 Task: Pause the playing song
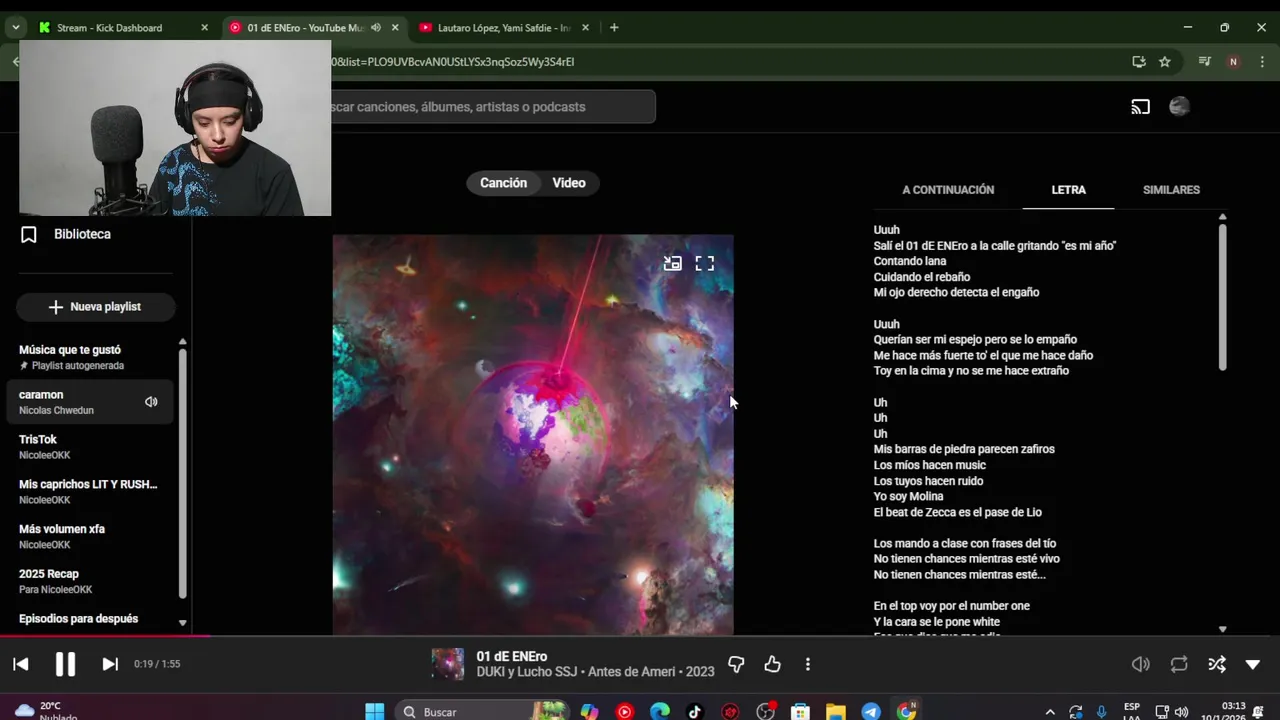pyautogui.click(x=65, y=664)
